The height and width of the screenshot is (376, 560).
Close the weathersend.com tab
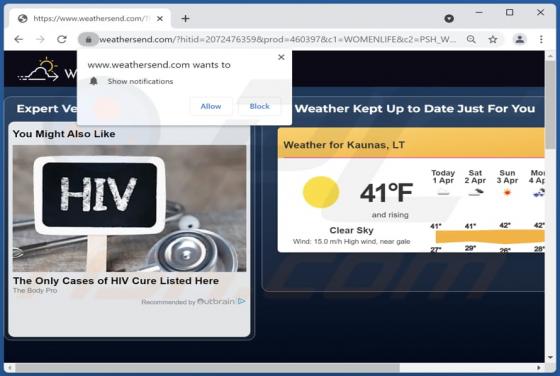click(160, 19)
